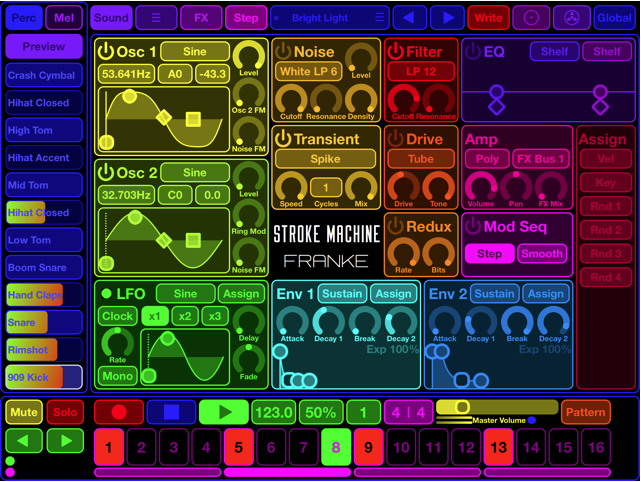The image size is (641, 482).
Task: Click the Preview button
Action: 43,46
